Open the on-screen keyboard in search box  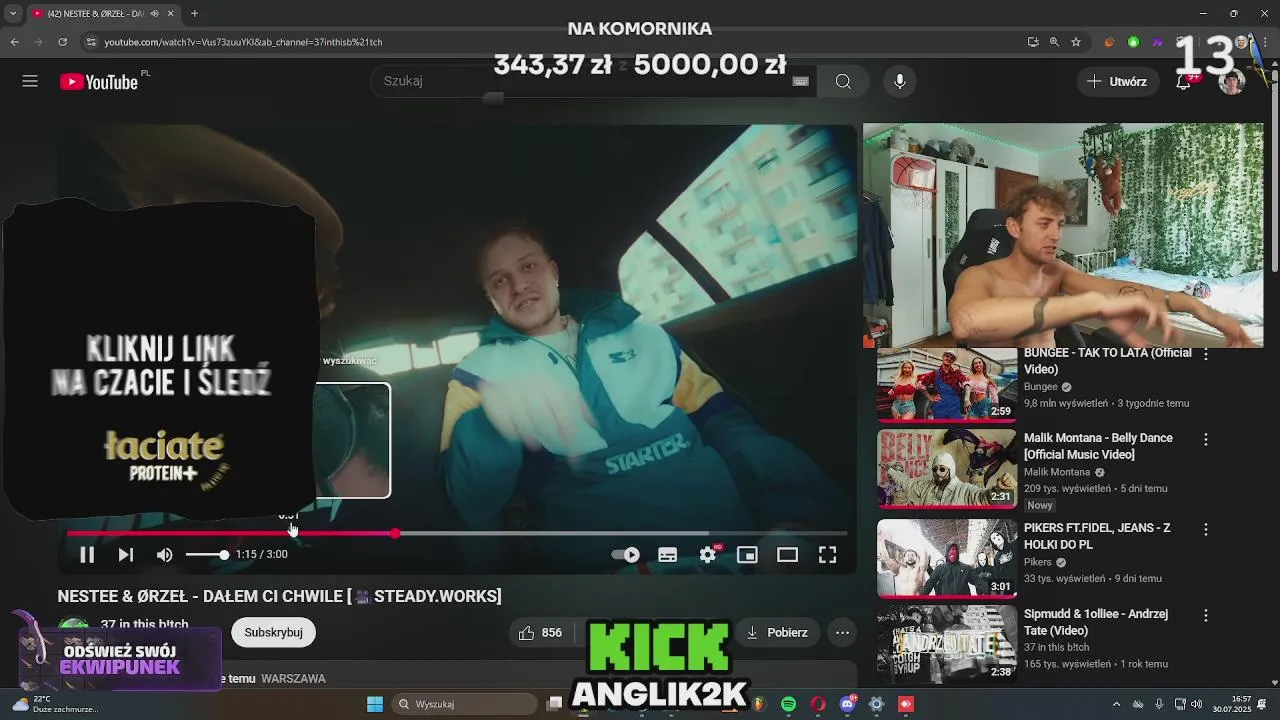tap(800, 81)
